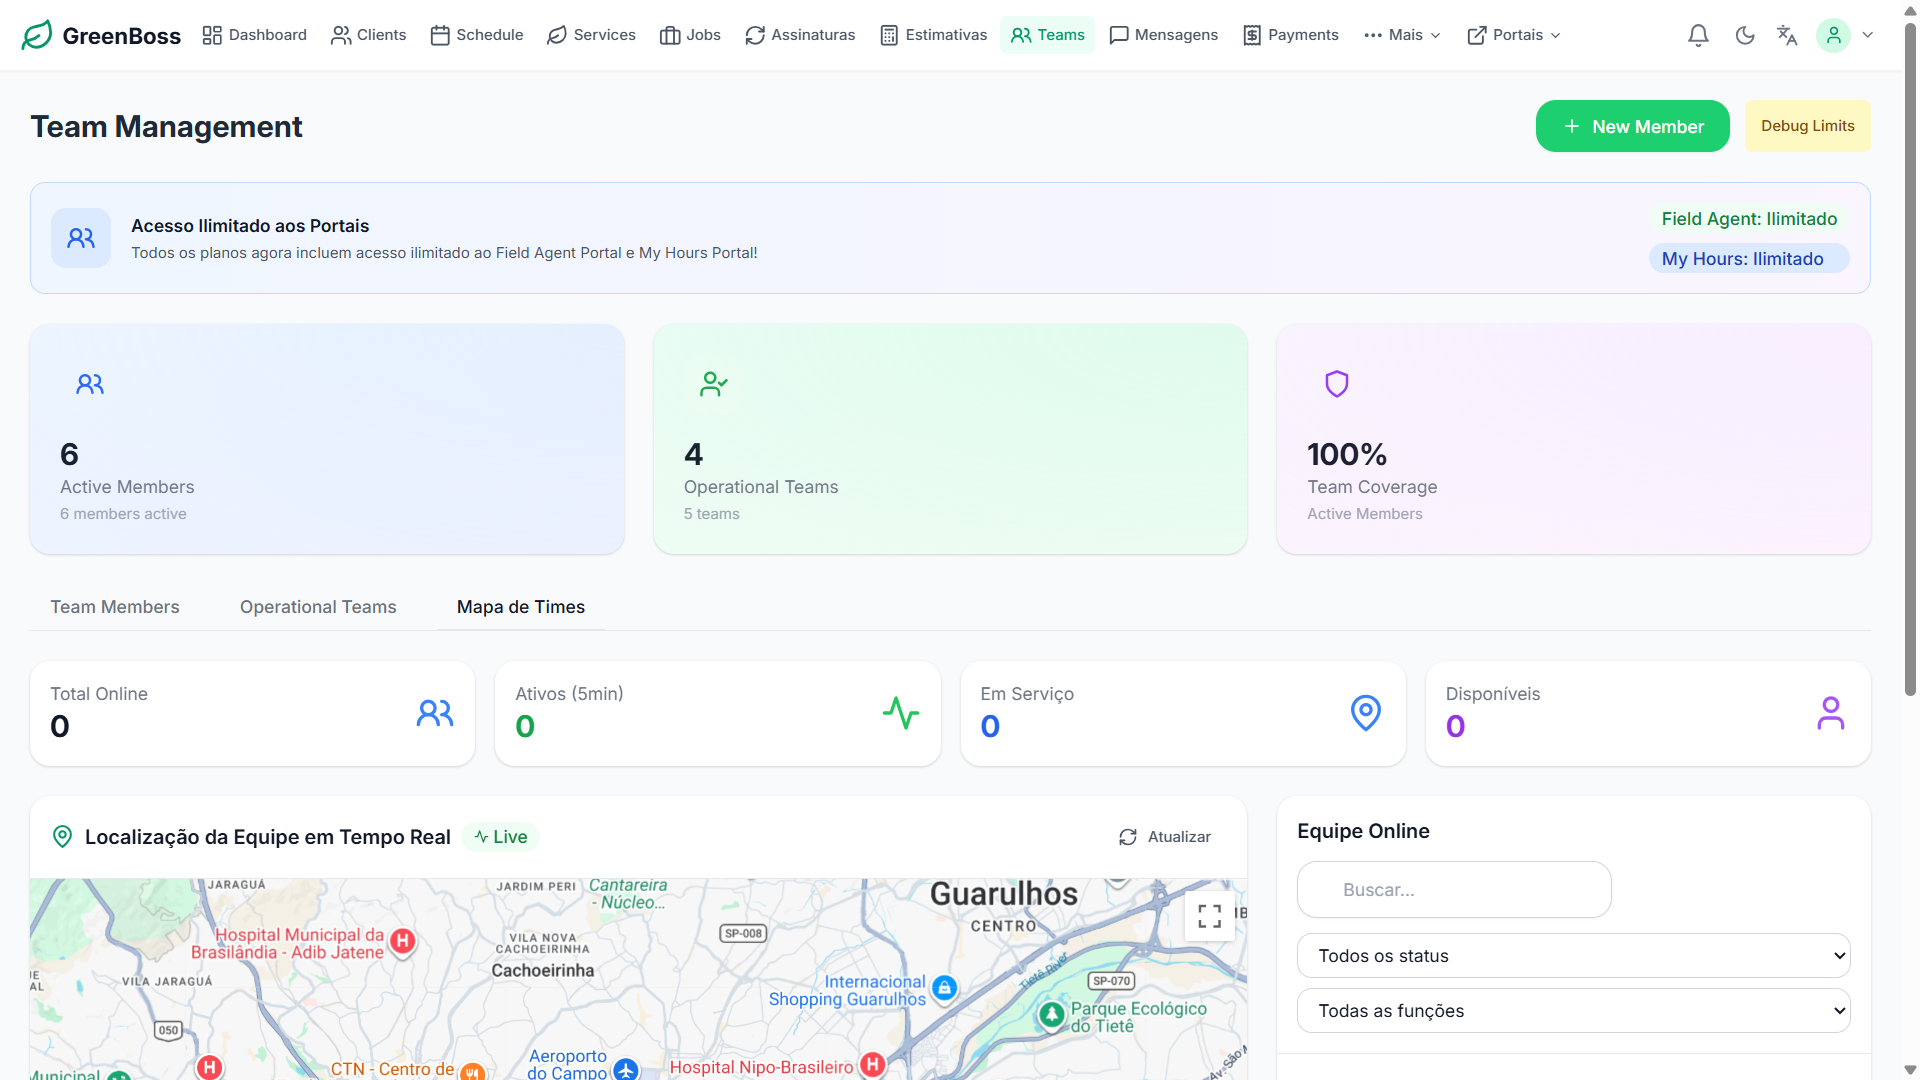Image resolution: width=1920 pixels, height=1080 pixels.
Task: Click the map fullscreen icon
Action: coord(1209,916)
